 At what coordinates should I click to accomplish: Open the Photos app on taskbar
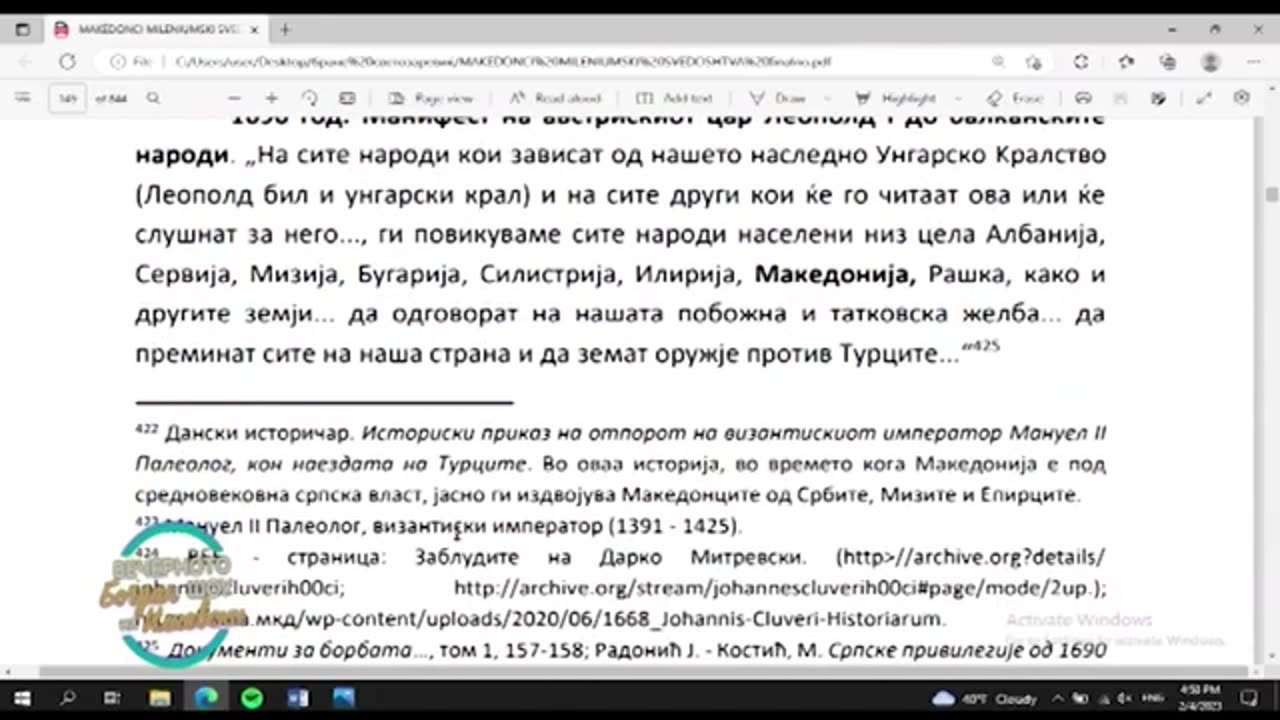[x=345, y=698]
